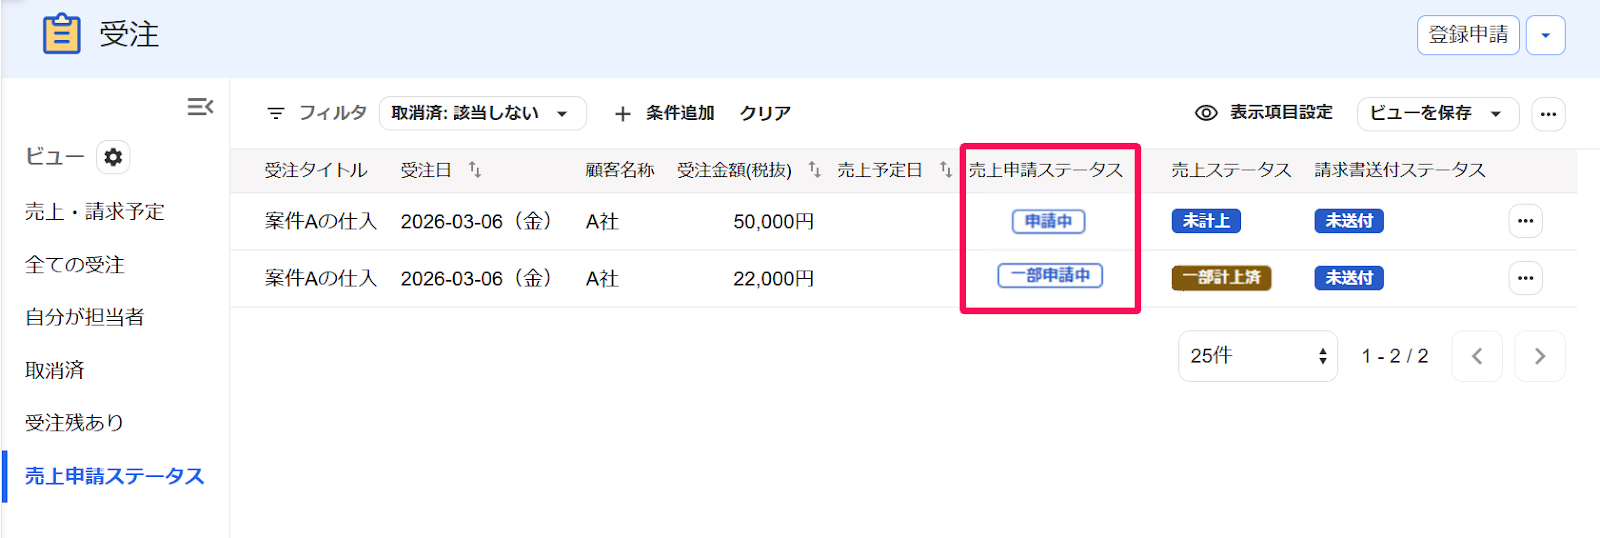This screenshot has height=538, width=1600.
Task: Open row menu for the 22,000円 order
Action: pyautogui.click(x=1525, y=278)
